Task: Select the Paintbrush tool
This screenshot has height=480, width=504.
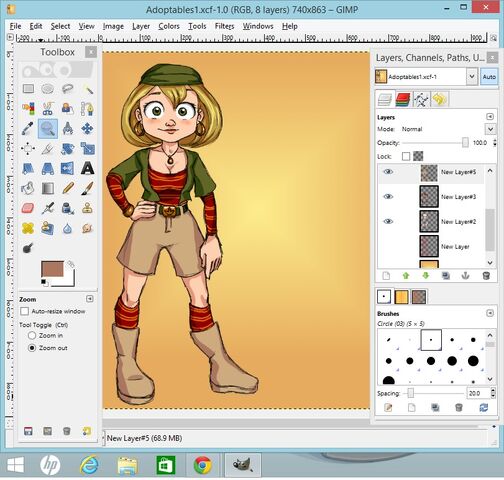Action: click(88, 189)
